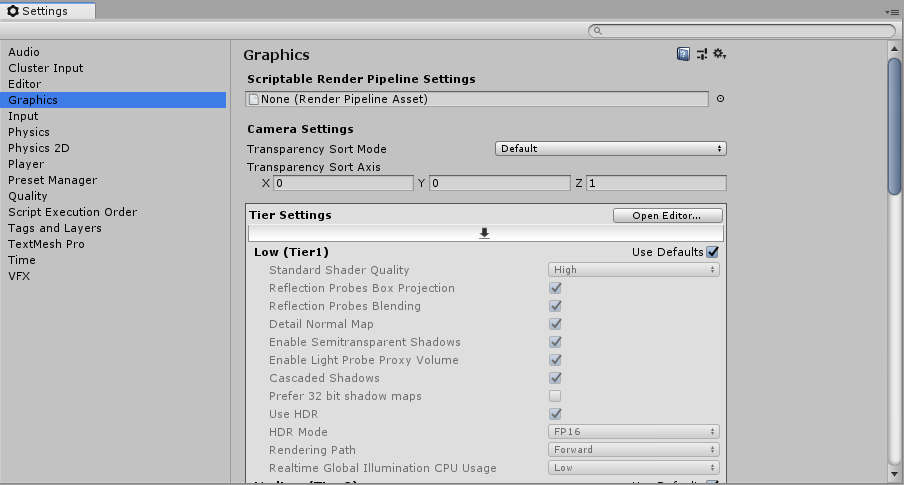
Task: Click the Transparency Sort Axis X field
Action: pos(344,183)
